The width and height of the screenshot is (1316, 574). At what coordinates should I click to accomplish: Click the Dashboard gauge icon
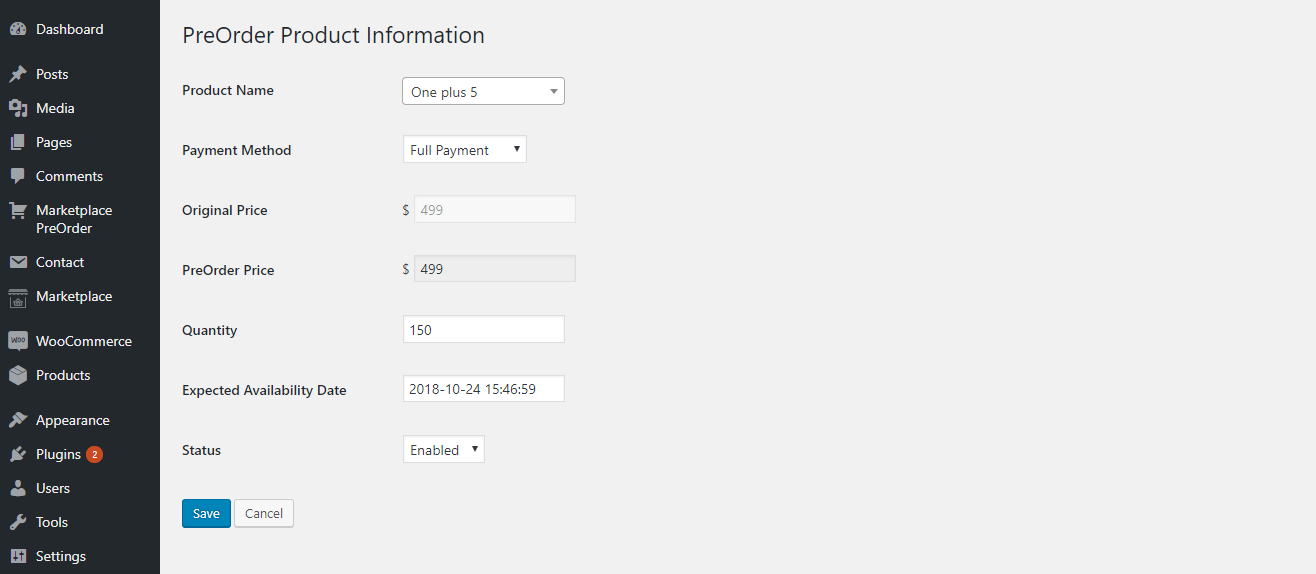17,30
